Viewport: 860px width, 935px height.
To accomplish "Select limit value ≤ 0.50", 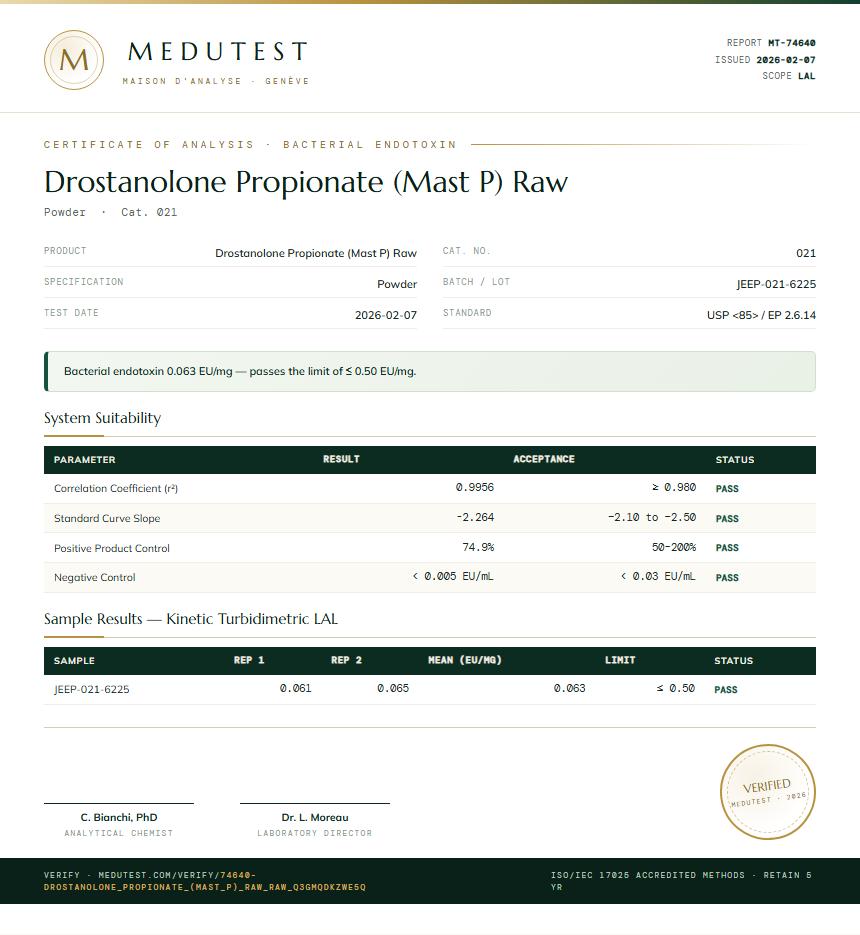I will (x=676, y=688).
